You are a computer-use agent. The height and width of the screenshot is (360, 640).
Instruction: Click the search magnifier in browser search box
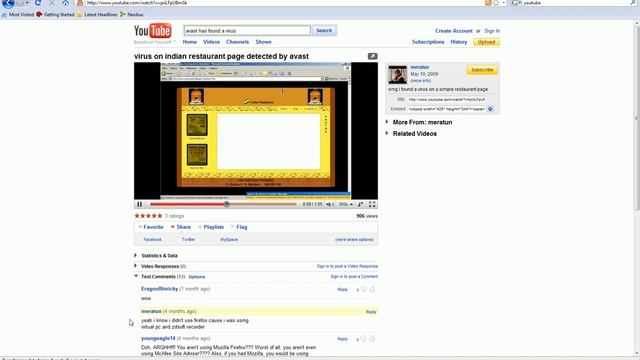tap(634, 3)
